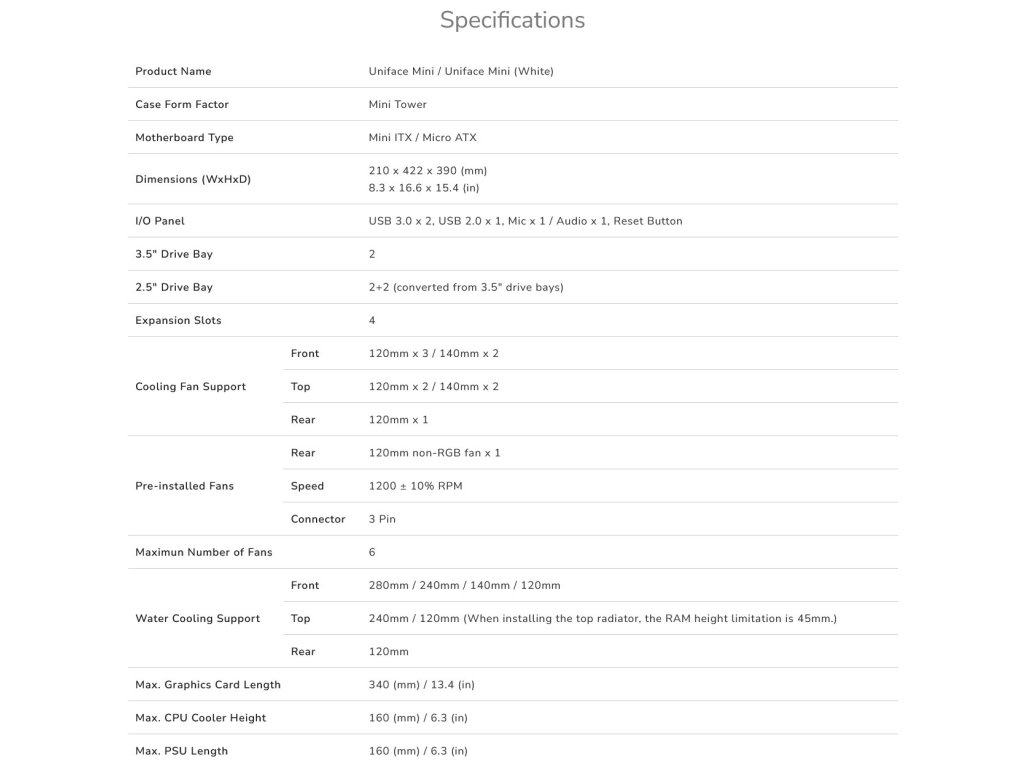Click the Dimensions (WxHxD) label
Screen dimensions: 1024x768
(193, 179)
